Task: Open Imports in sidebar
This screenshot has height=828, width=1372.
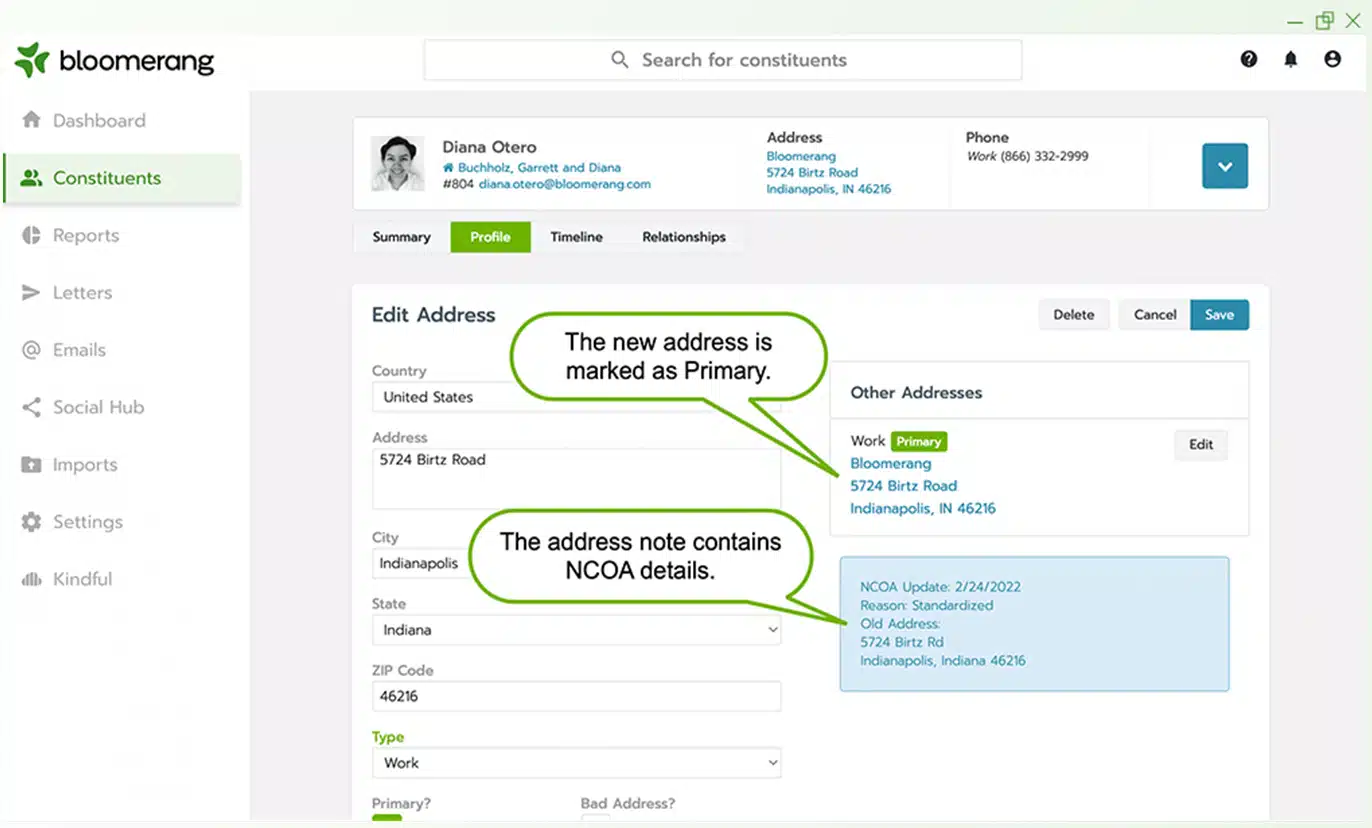Action: 85,465
